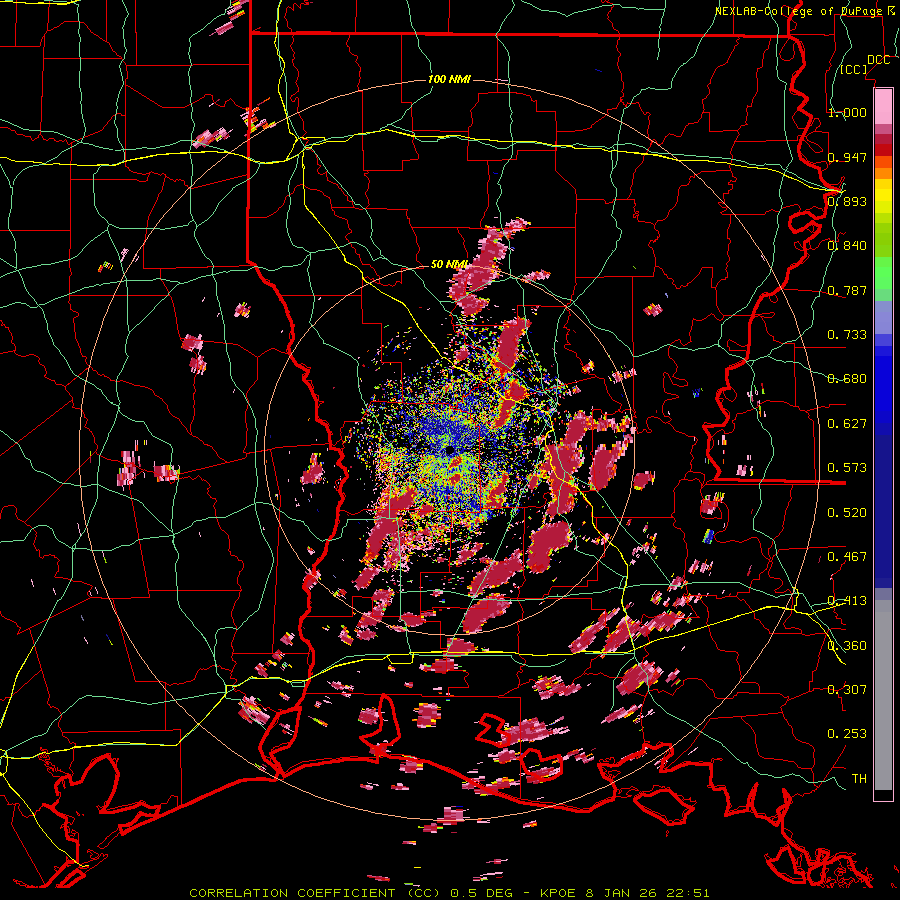Click the 0.520 scale value
This screenshot has height=900, width=900.
point(847,513)
